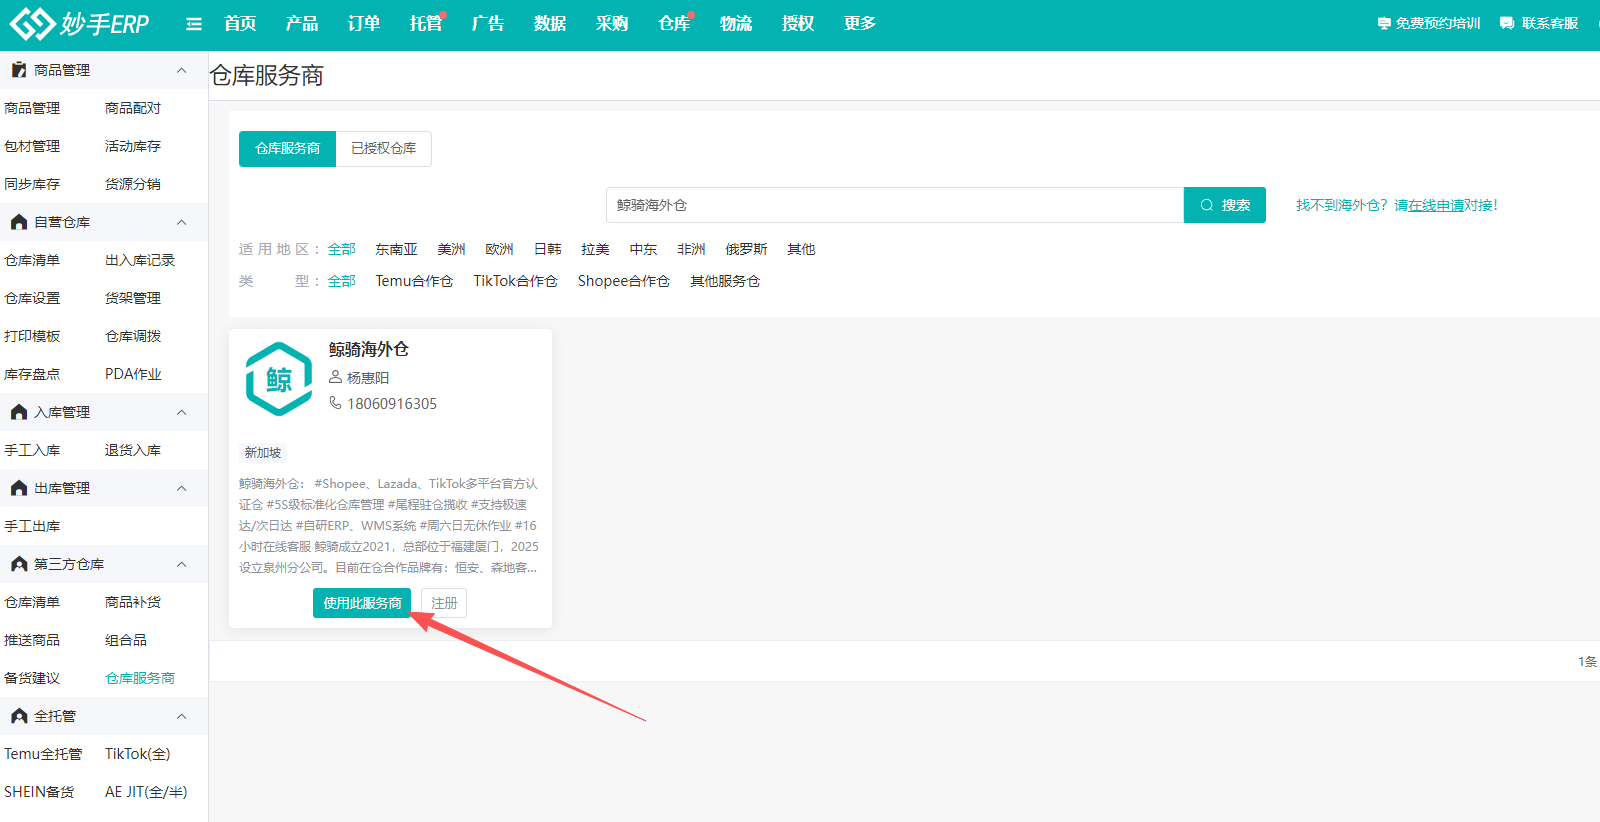Click the 免费预约培训 monitor icon
Screen dimensions: 1600x822
point(1384,23)
